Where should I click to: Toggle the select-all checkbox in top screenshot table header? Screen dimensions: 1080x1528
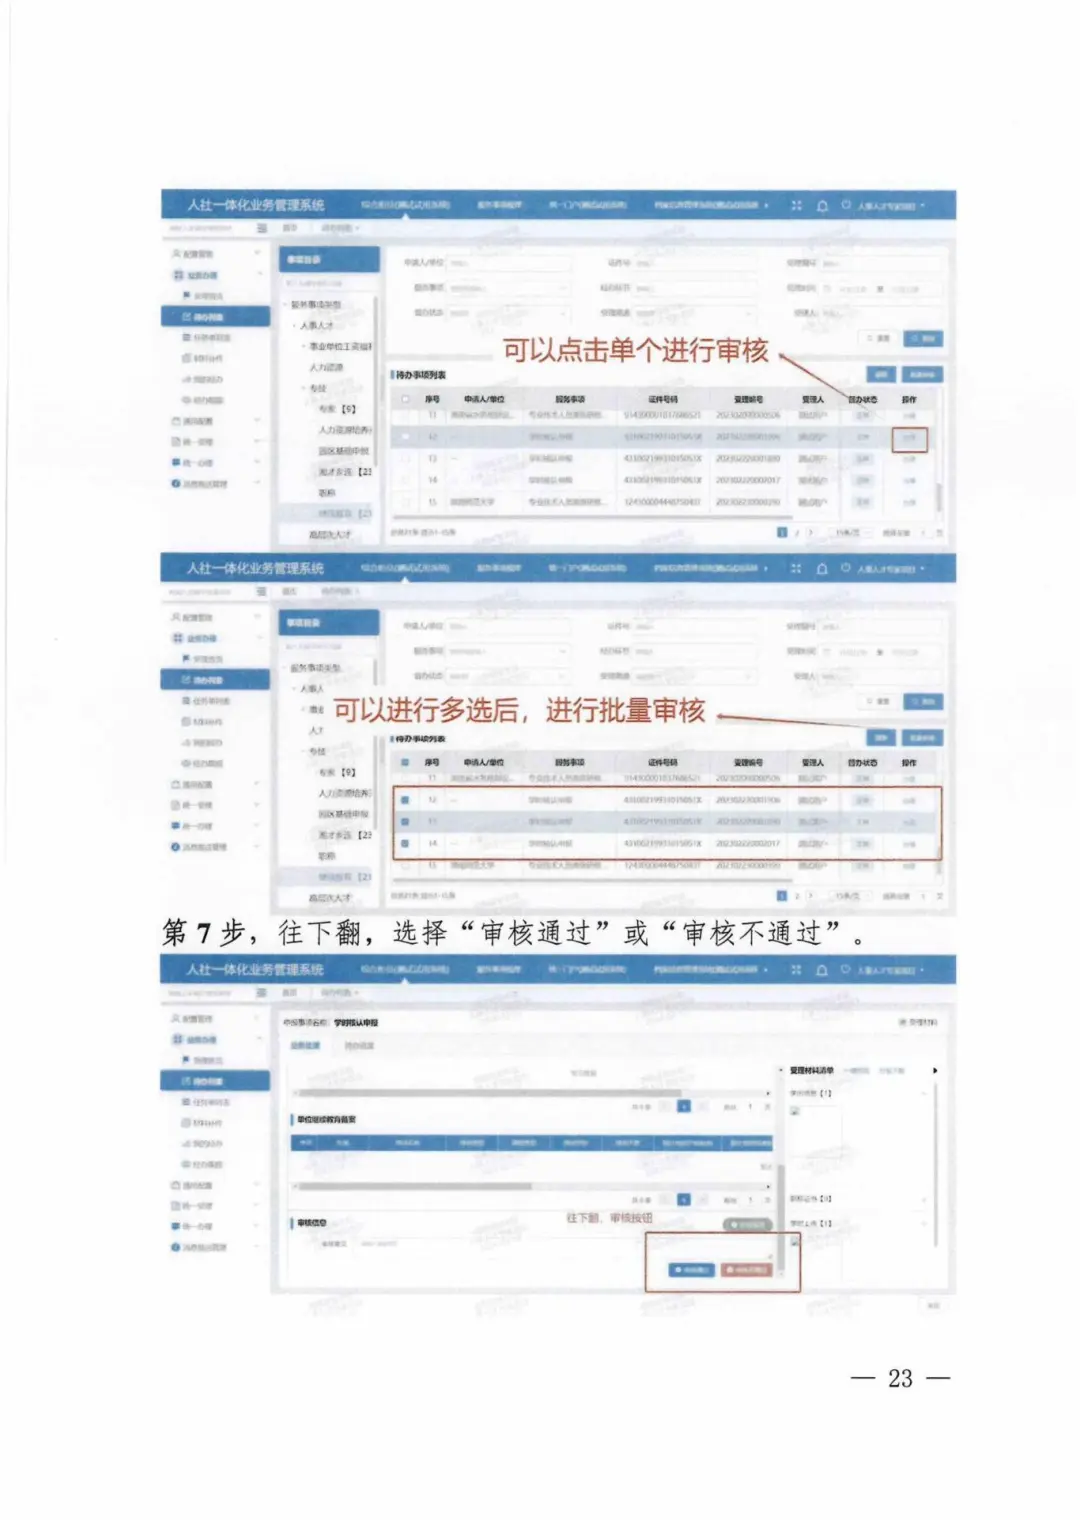tap(405, 399)
